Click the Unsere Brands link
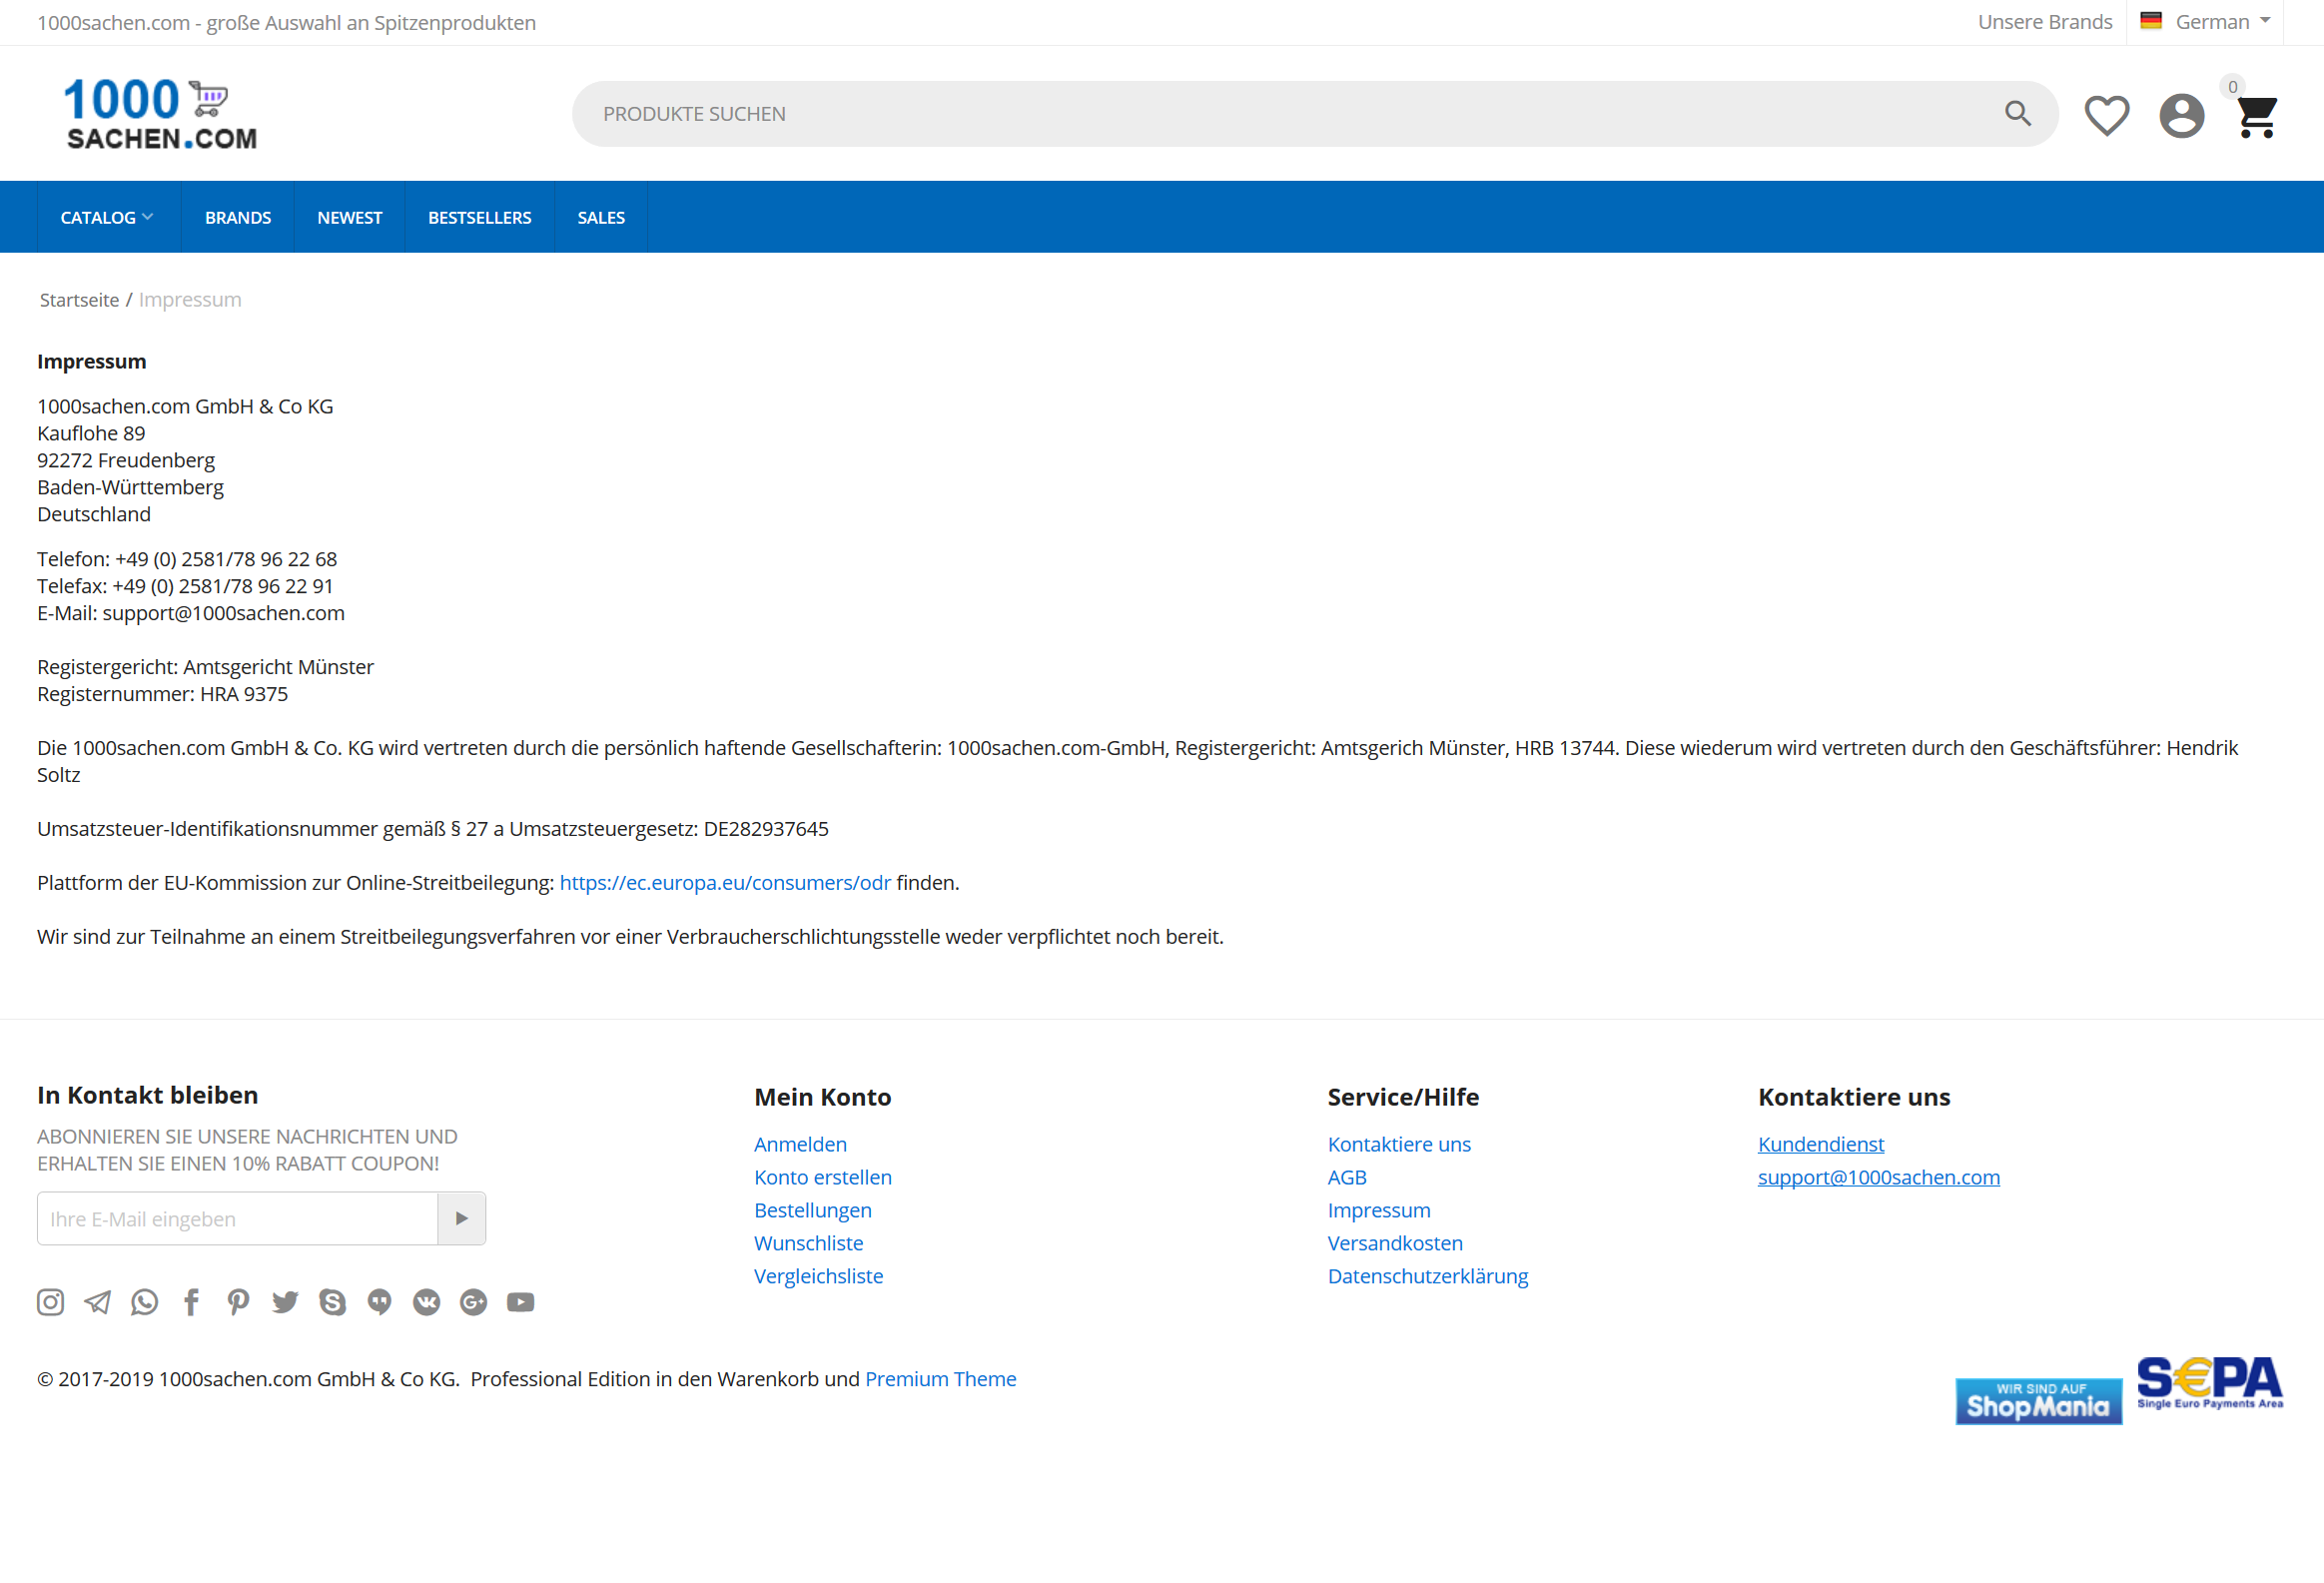This screenshot has width=2324, height=1583. click(x=2044, y=22)
